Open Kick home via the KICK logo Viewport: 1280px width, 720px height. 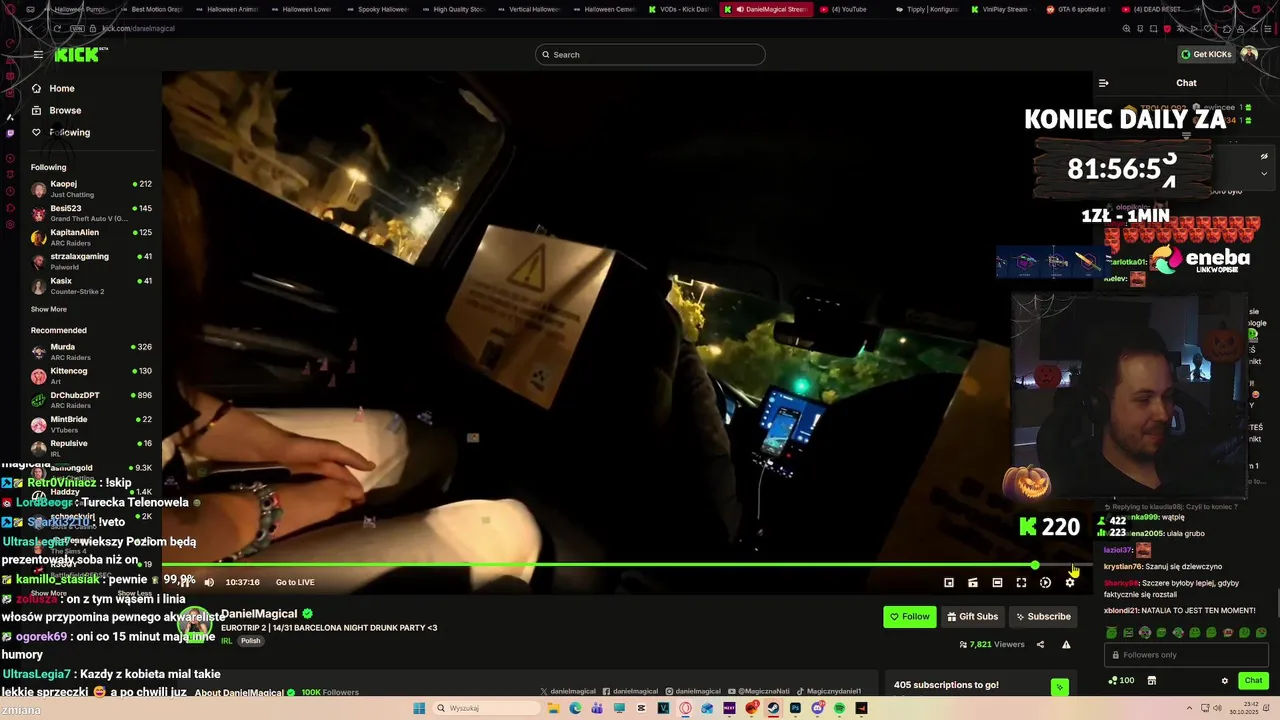click(x=78, y=55)
